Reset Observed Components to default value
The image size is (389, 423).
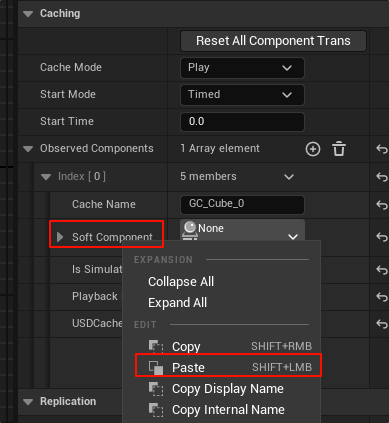click(382, 149)
